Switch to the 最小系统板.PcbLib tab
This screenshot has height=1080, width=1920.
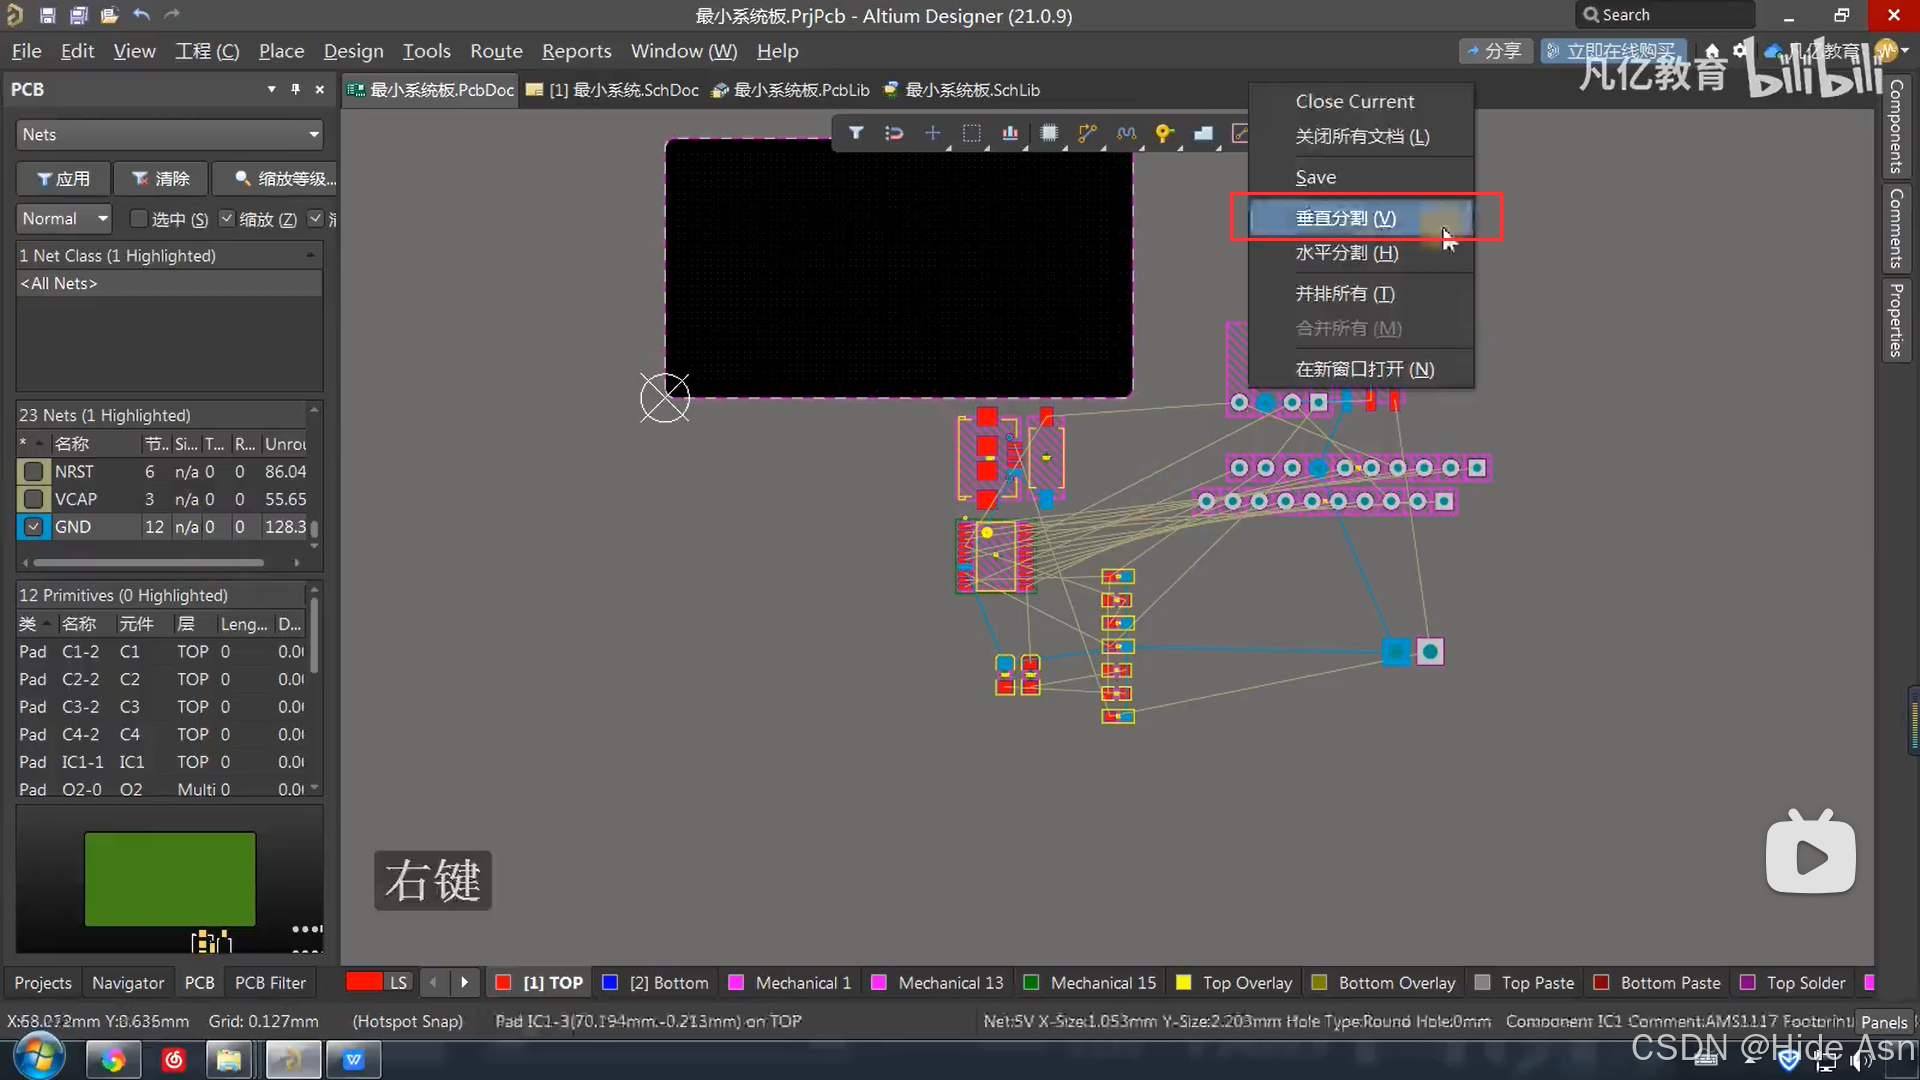[790, 90]
